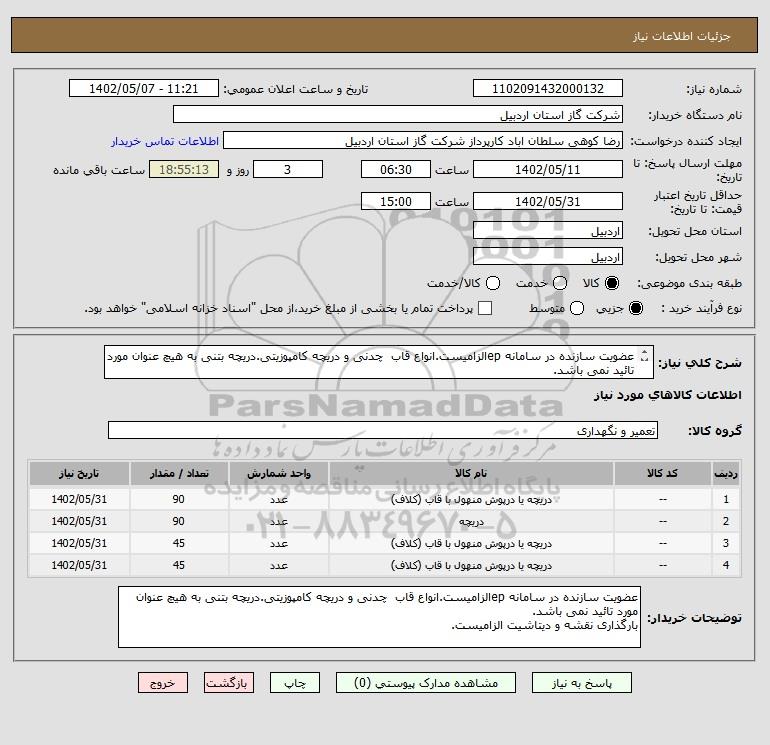Screen dimensions: 770x745
Task: Click the response deadline date 1402/05/11 field
Action: tap(548, 169)
